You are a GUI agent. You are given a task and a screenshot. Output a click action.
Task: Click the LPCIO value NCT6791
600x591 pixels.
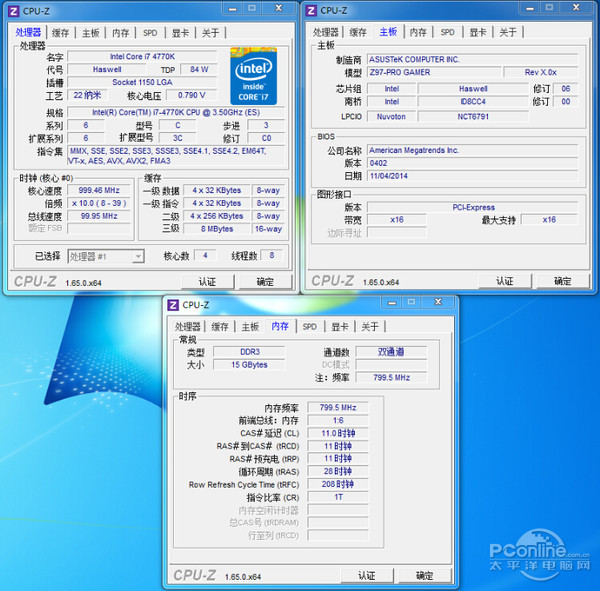click(473, 116)
